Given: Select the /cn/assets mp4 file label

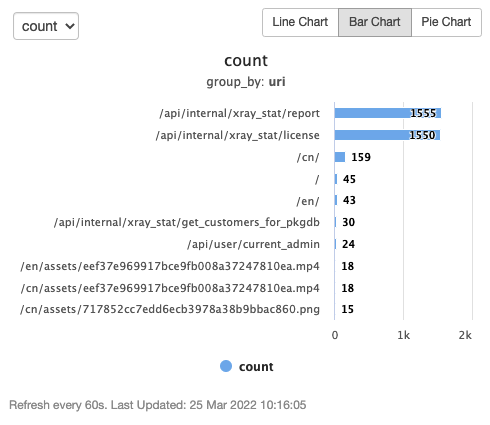Looking at the screenshot, I should pos(170,288).
